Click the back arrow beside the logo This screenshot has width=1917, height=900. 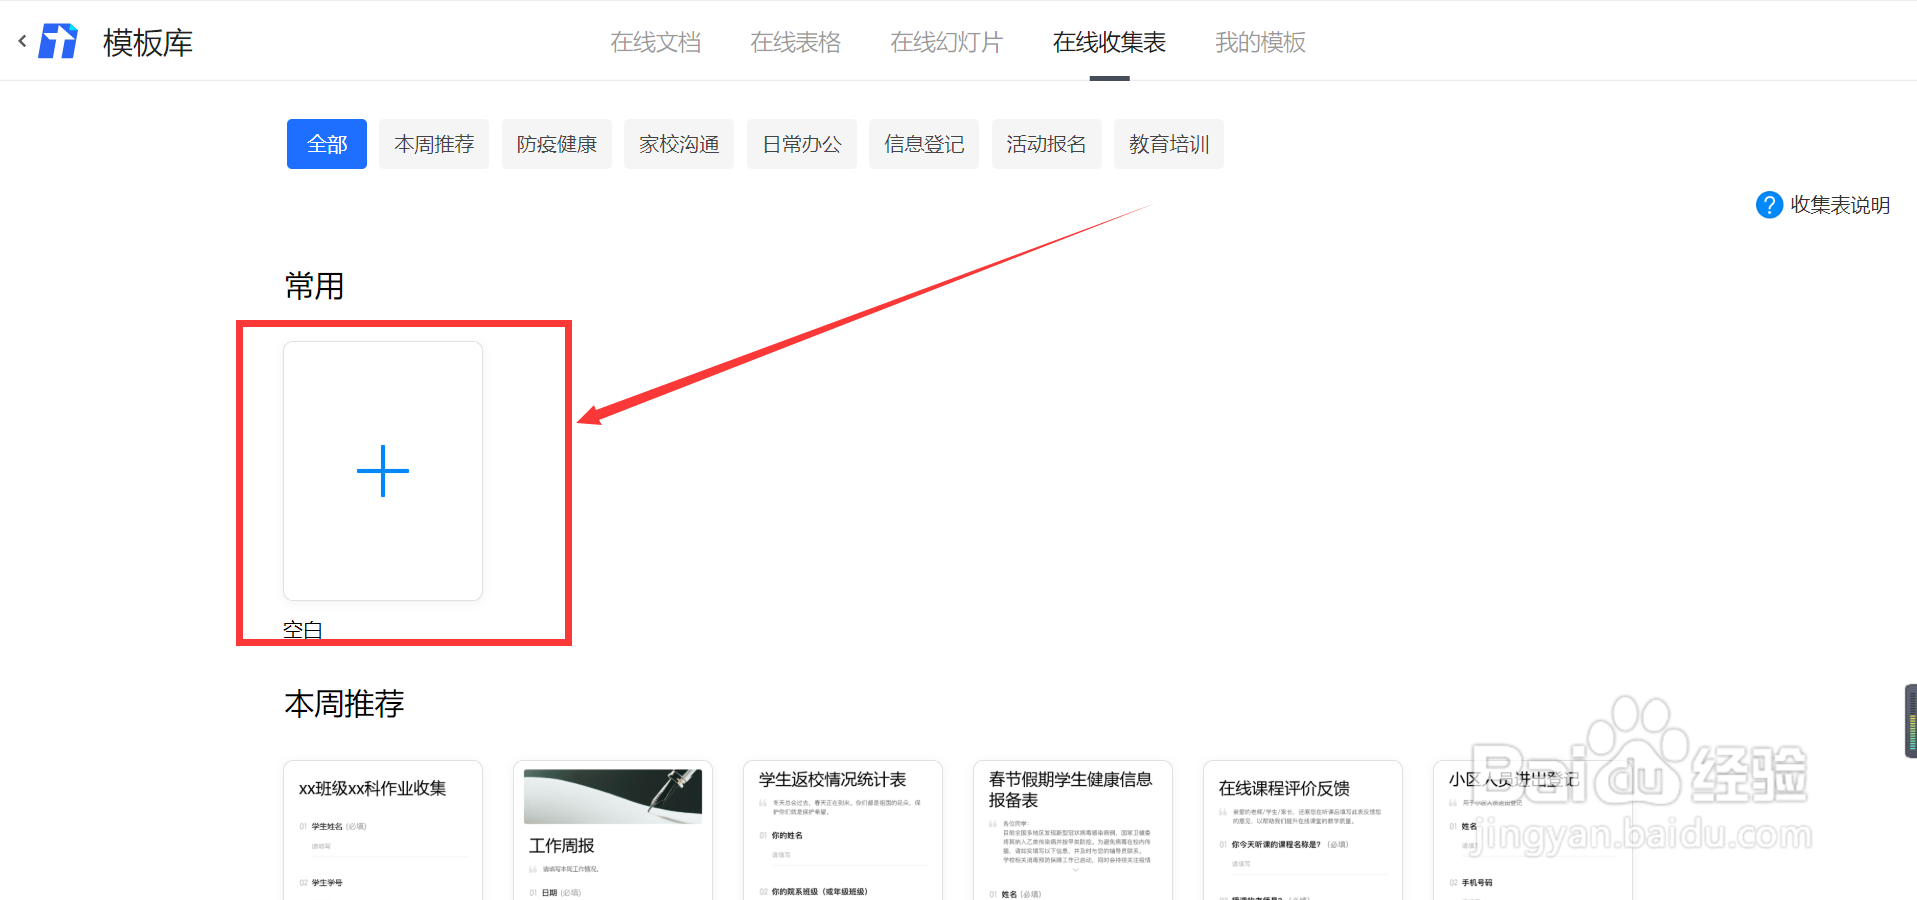tap(21, 40)
